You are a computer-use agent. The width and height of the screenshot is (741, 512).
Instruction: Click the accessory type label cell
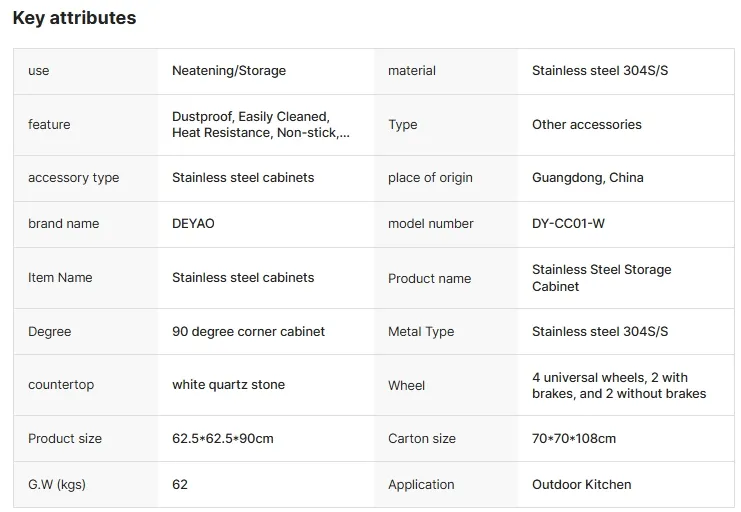pos(86,178)
